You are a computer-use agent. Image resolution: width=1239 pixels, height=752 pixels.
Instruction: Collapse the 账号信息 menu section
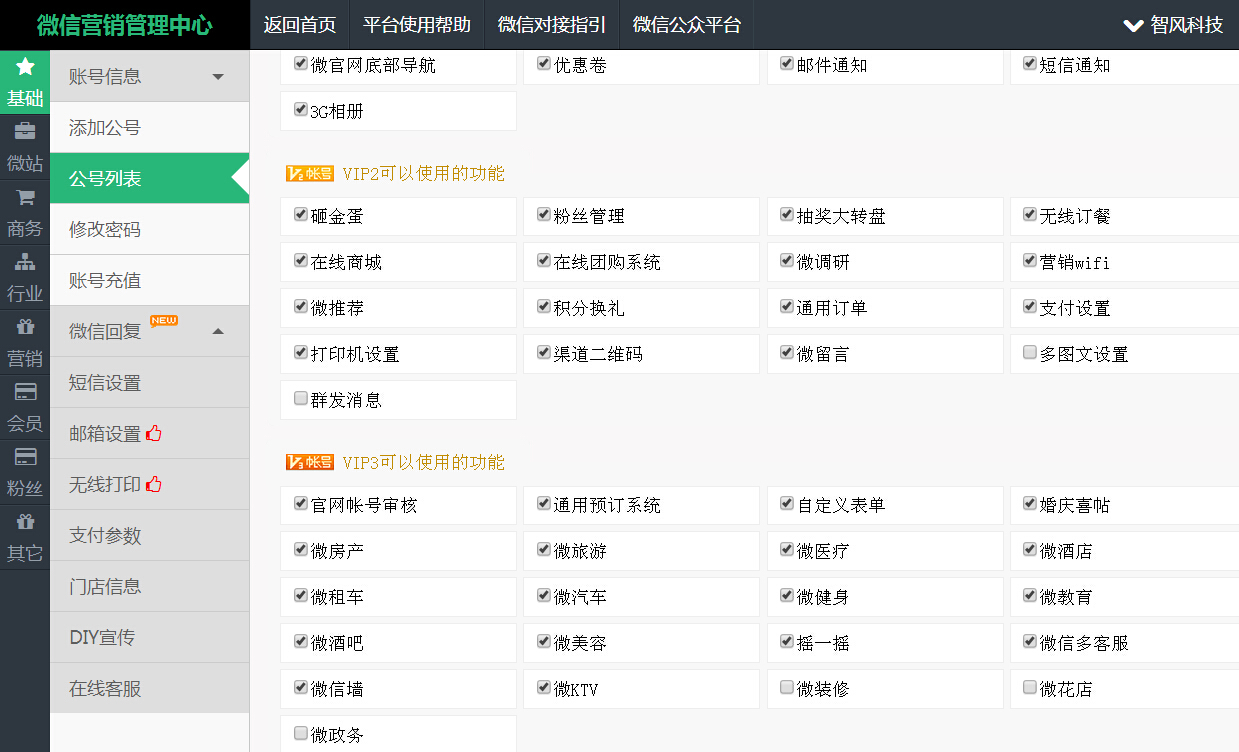coord(218,77)
